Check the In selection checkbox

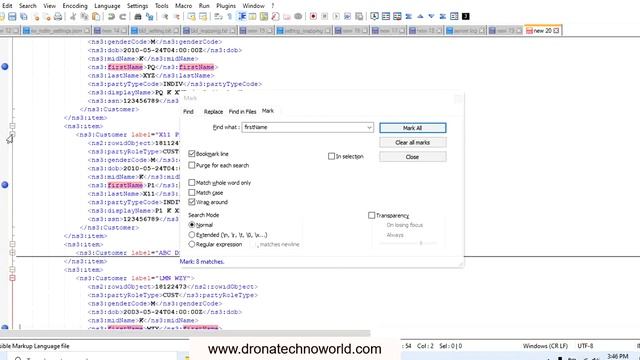331,156
